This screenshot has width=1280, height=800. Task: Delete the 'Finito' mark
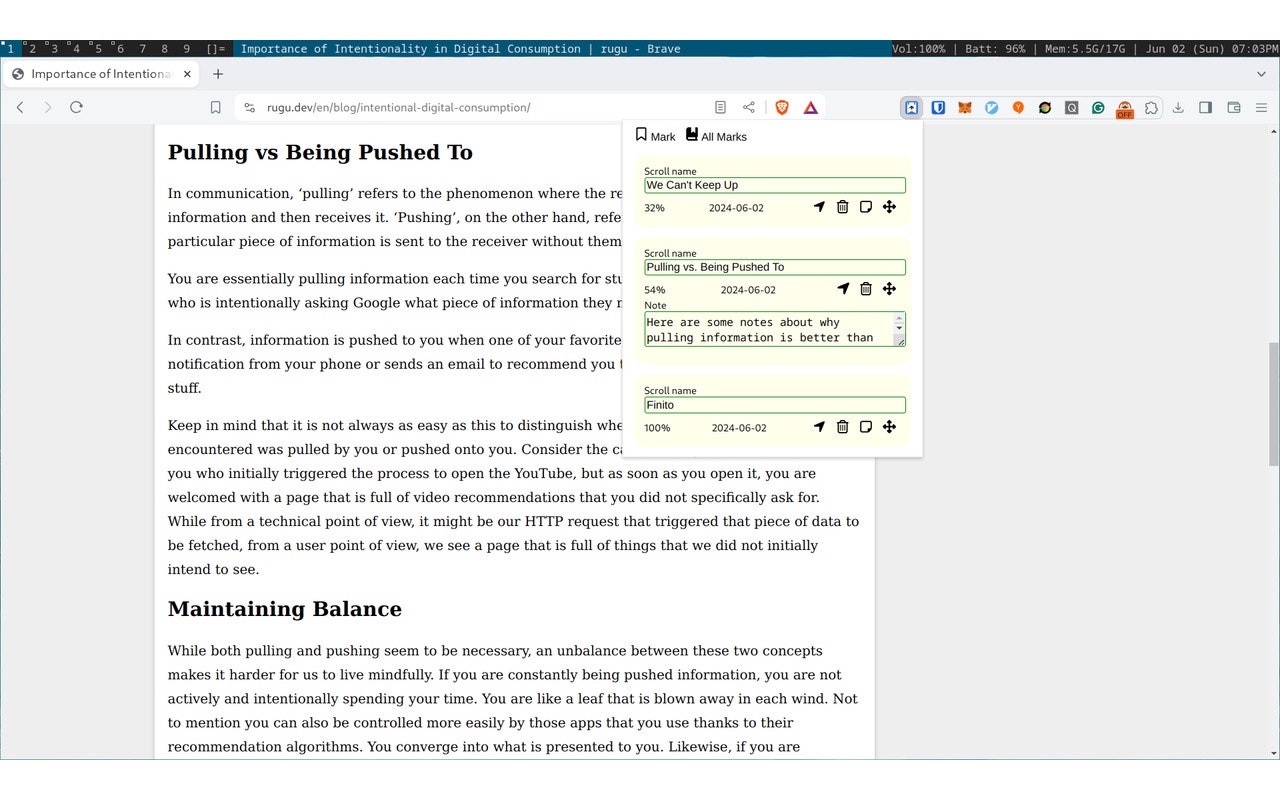[x=842, y=427]
